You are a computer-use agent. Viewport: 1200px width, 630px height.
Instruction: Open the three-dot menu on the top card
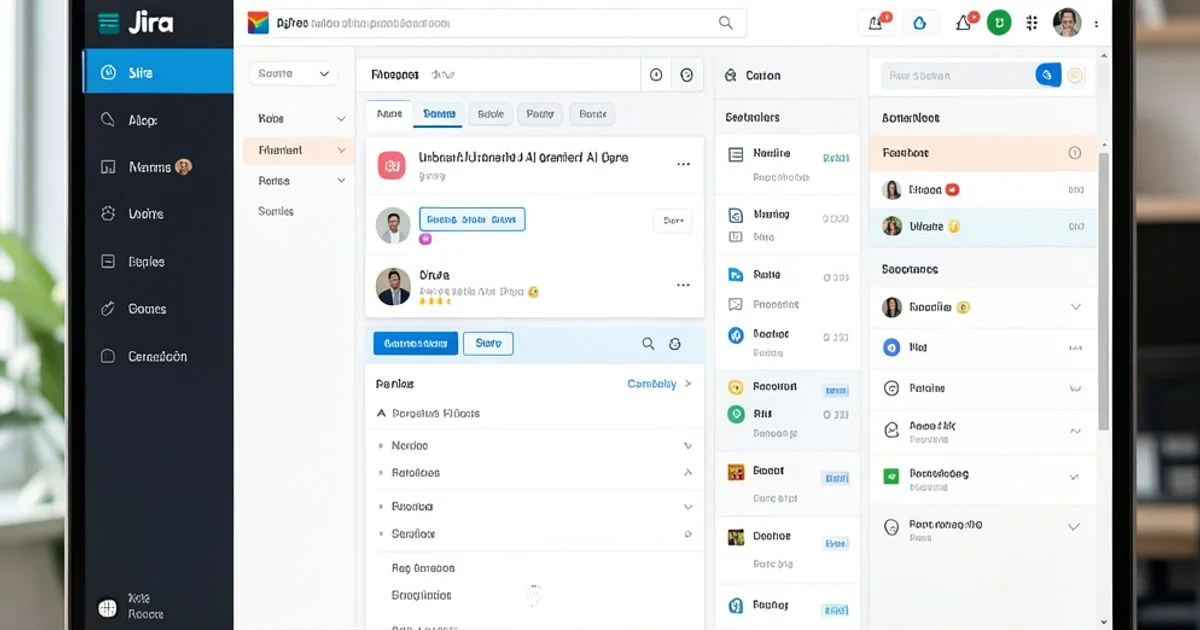coord(683,164)
